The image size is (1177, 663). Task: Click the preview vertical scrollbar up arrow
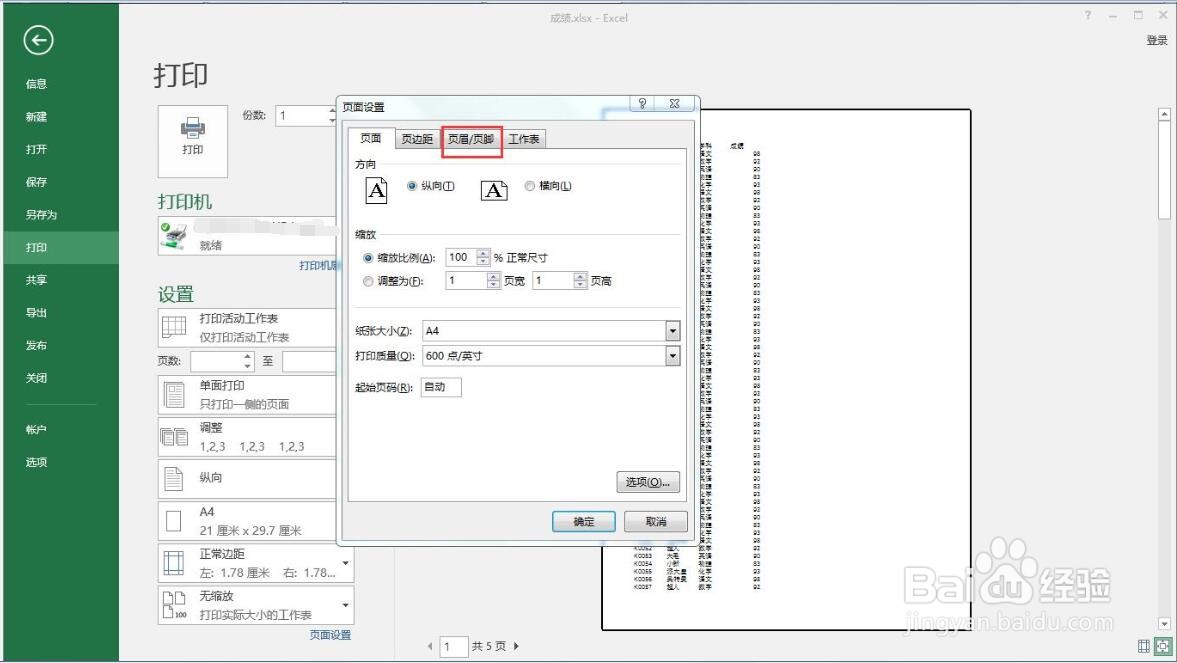tap(1164, 114)
